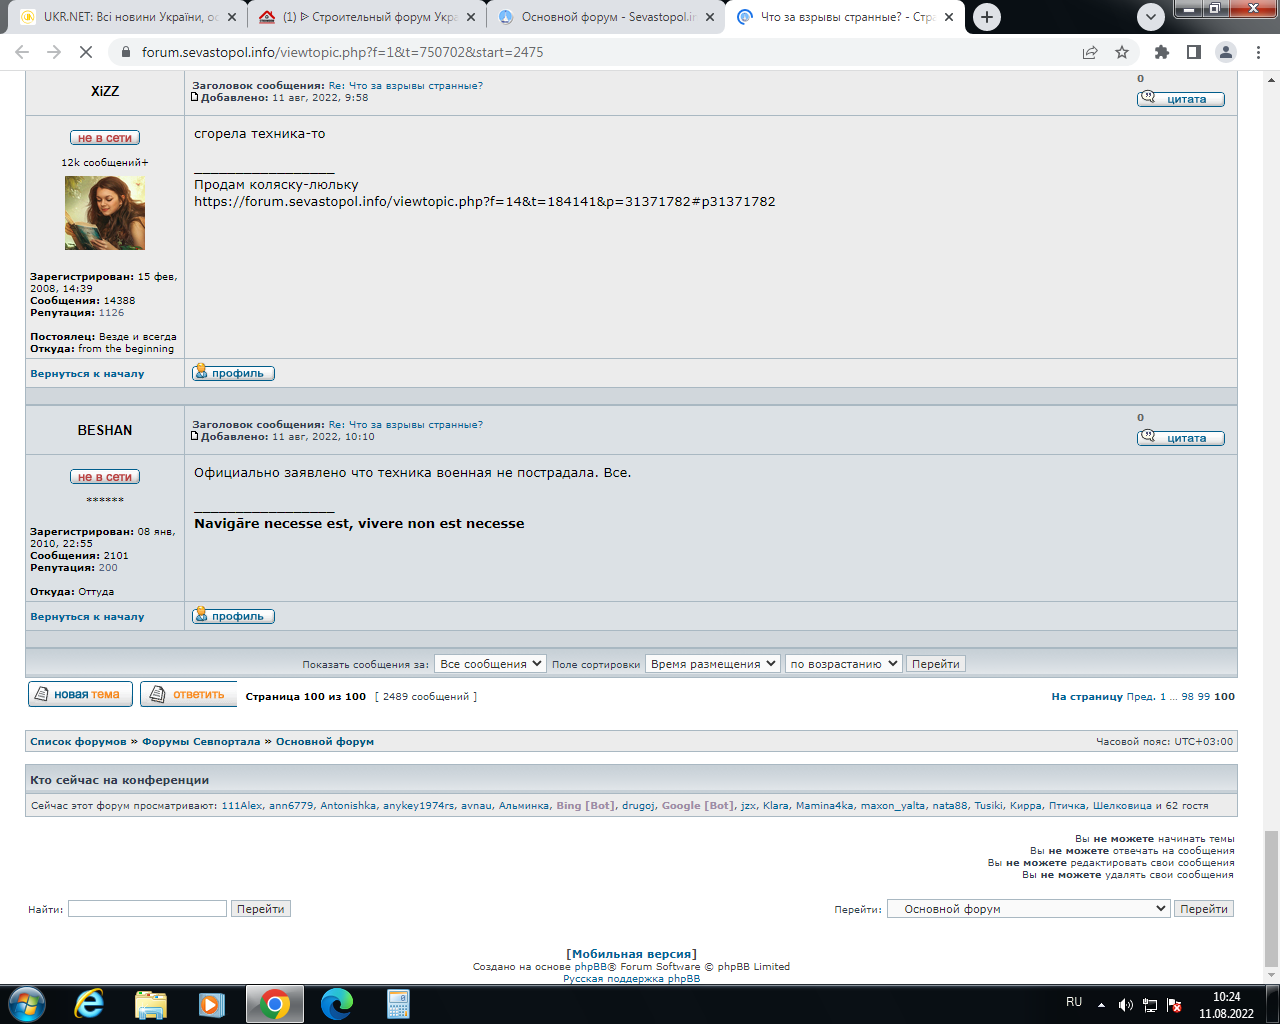Click the share page icon in address bar
Viewport: 1280px width, 1024px height.
[1090, 52]
